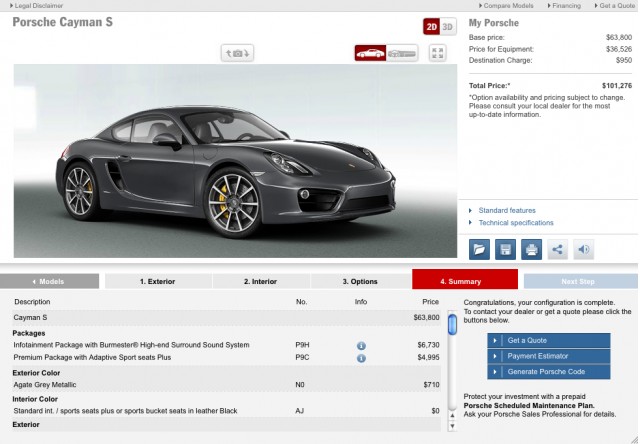The height and width of the screenshot is (444, 640).
Task: Select interior car view
Action: pyautogui.click(x=402, y=53)
